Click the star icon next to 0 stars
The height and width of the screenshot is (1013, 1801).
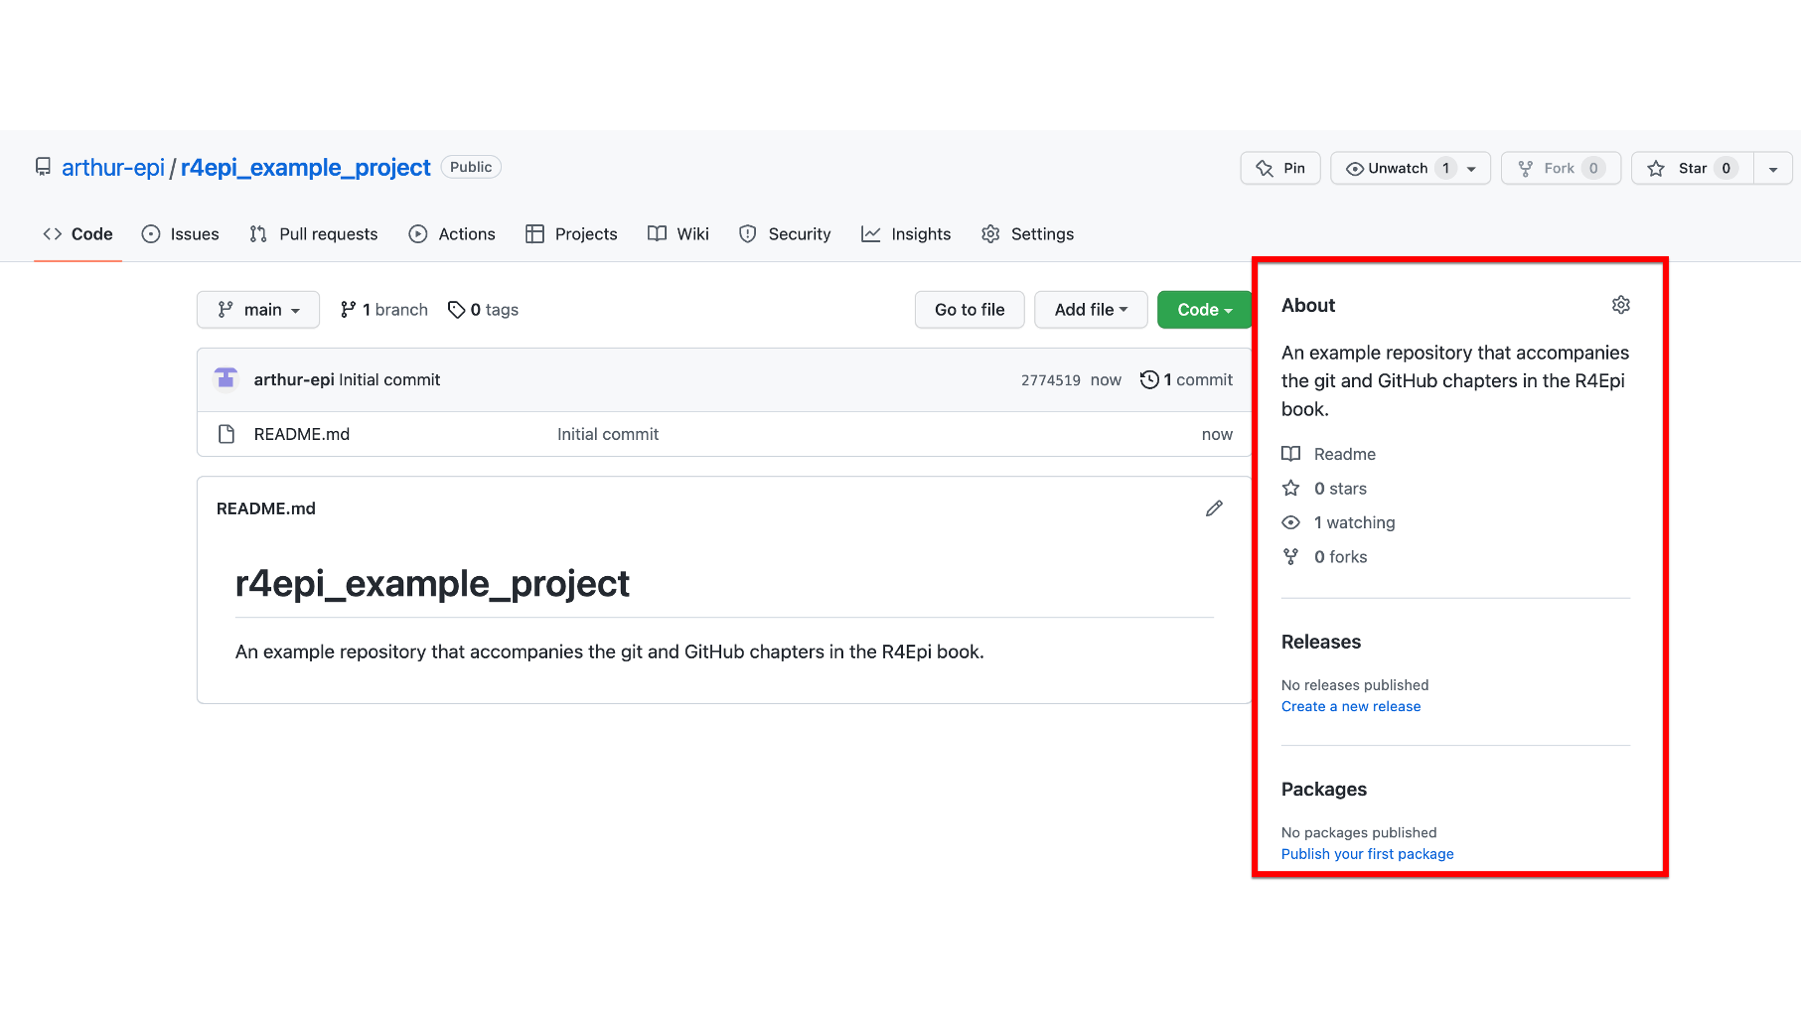1291,488
